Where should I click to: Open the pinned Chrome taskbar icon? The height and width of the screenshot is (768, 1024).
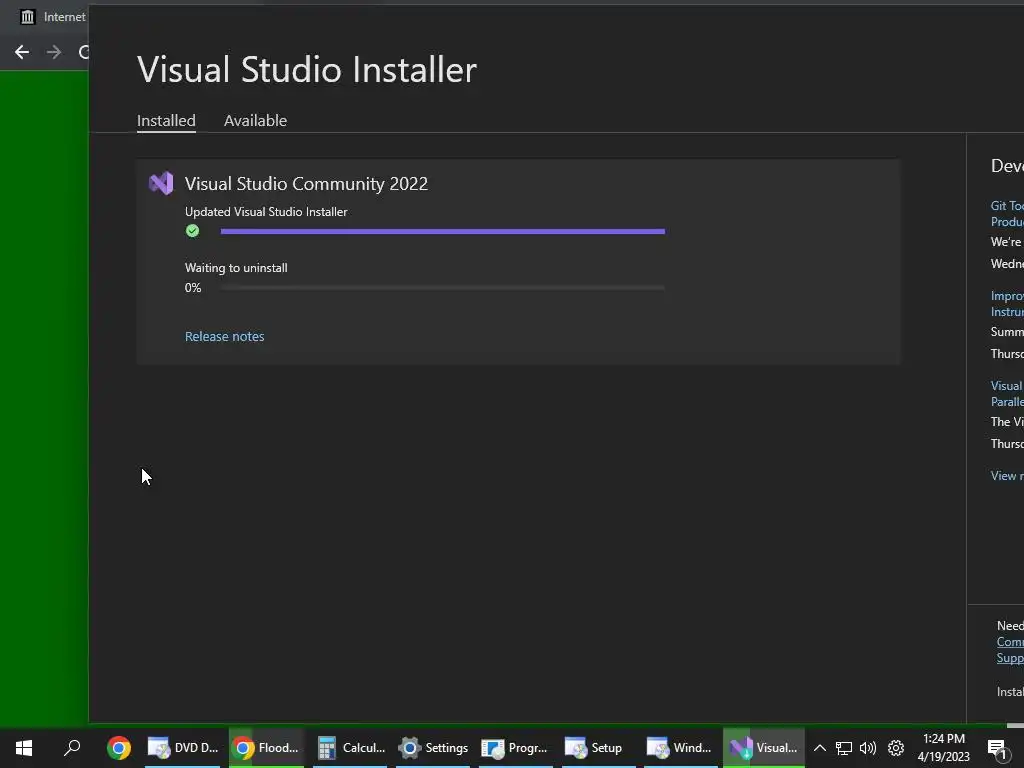(x=119, y=748)
